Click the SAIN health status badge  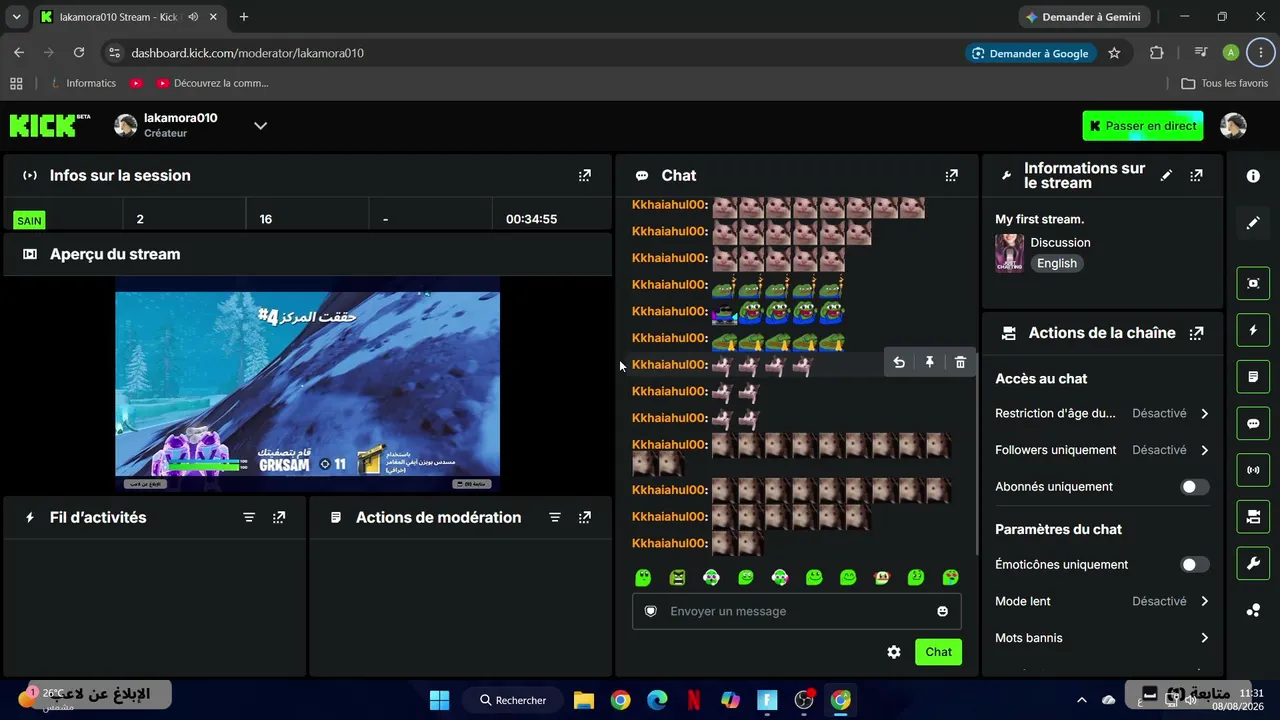pyautogui.click(x=30, y=221)
